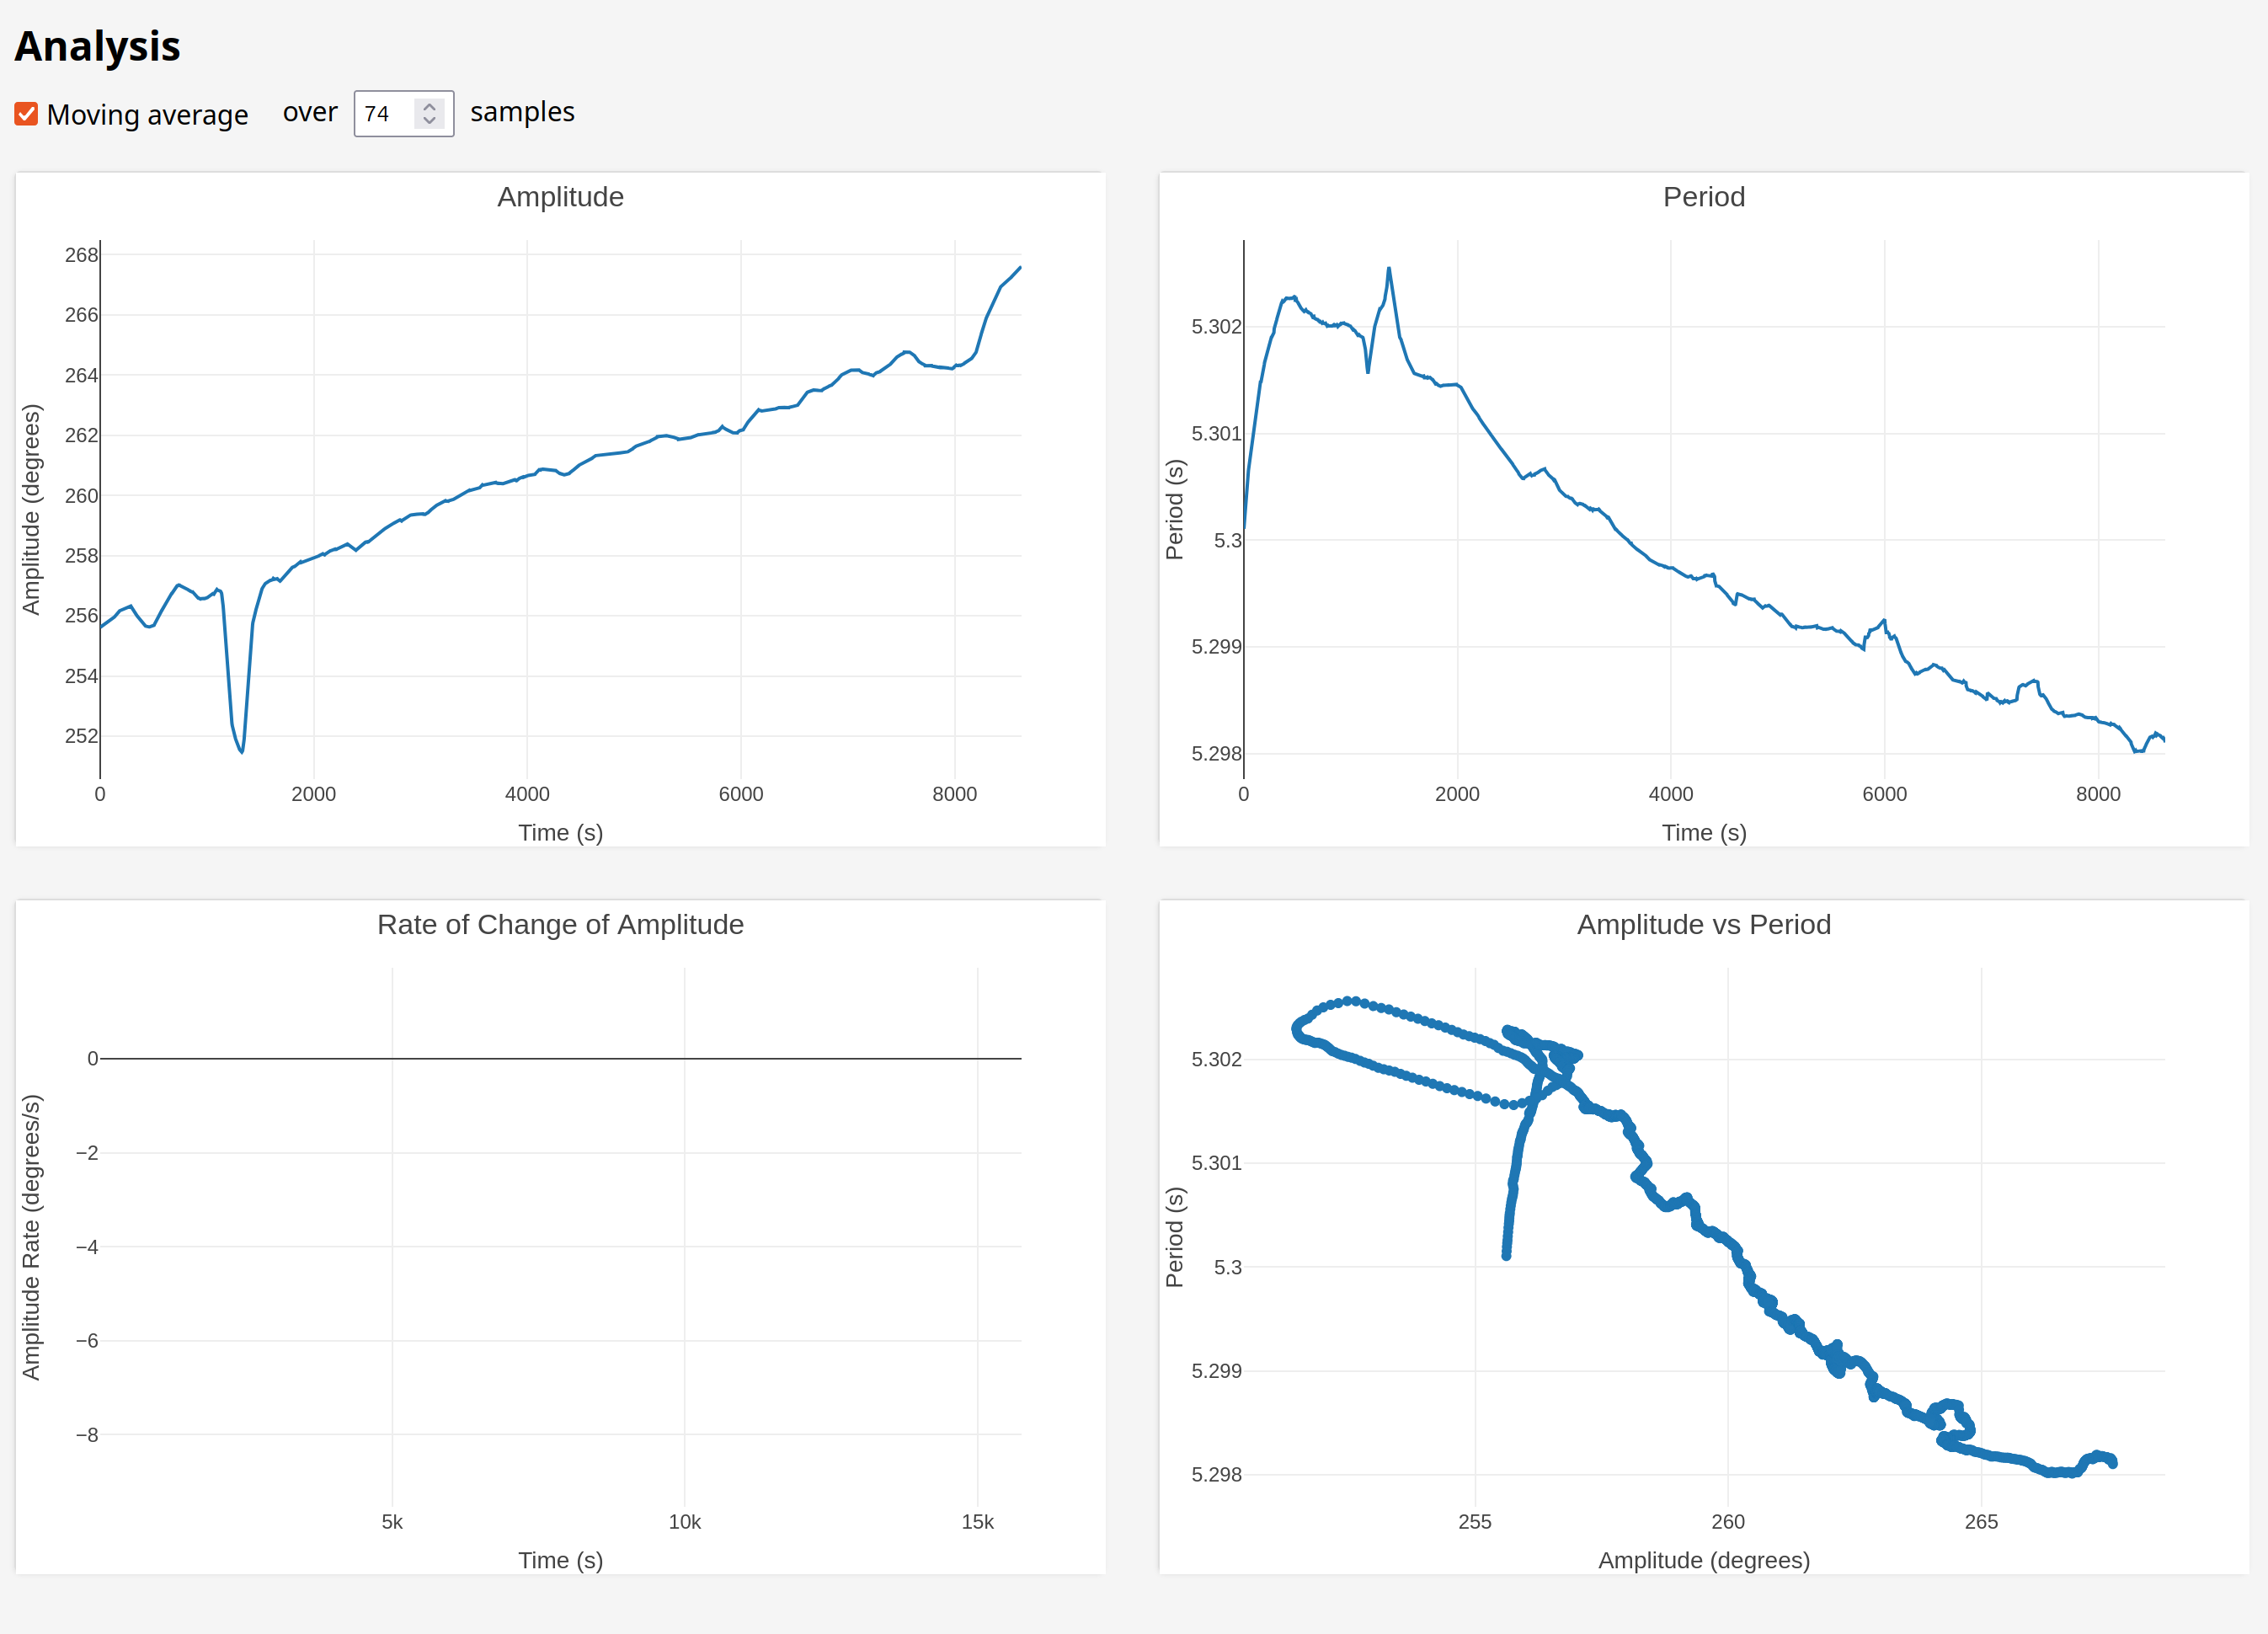This screenshot has width=2268, height=1634.
Task: Decrease sample count with down arrow
Action: click(429, 120)
